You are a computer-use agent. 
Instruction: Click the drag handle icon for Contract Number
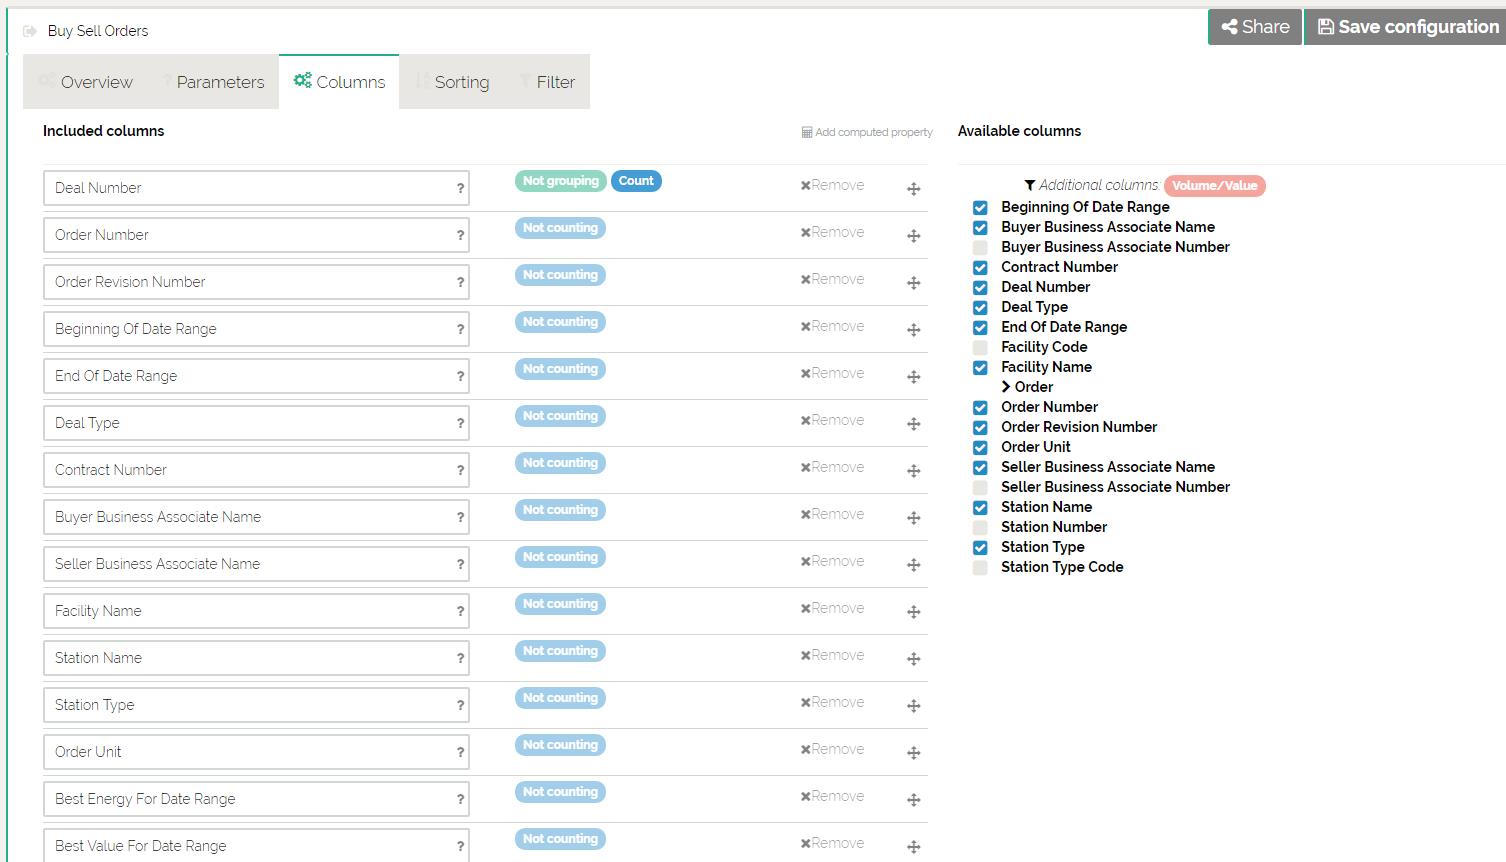(913, 471)
